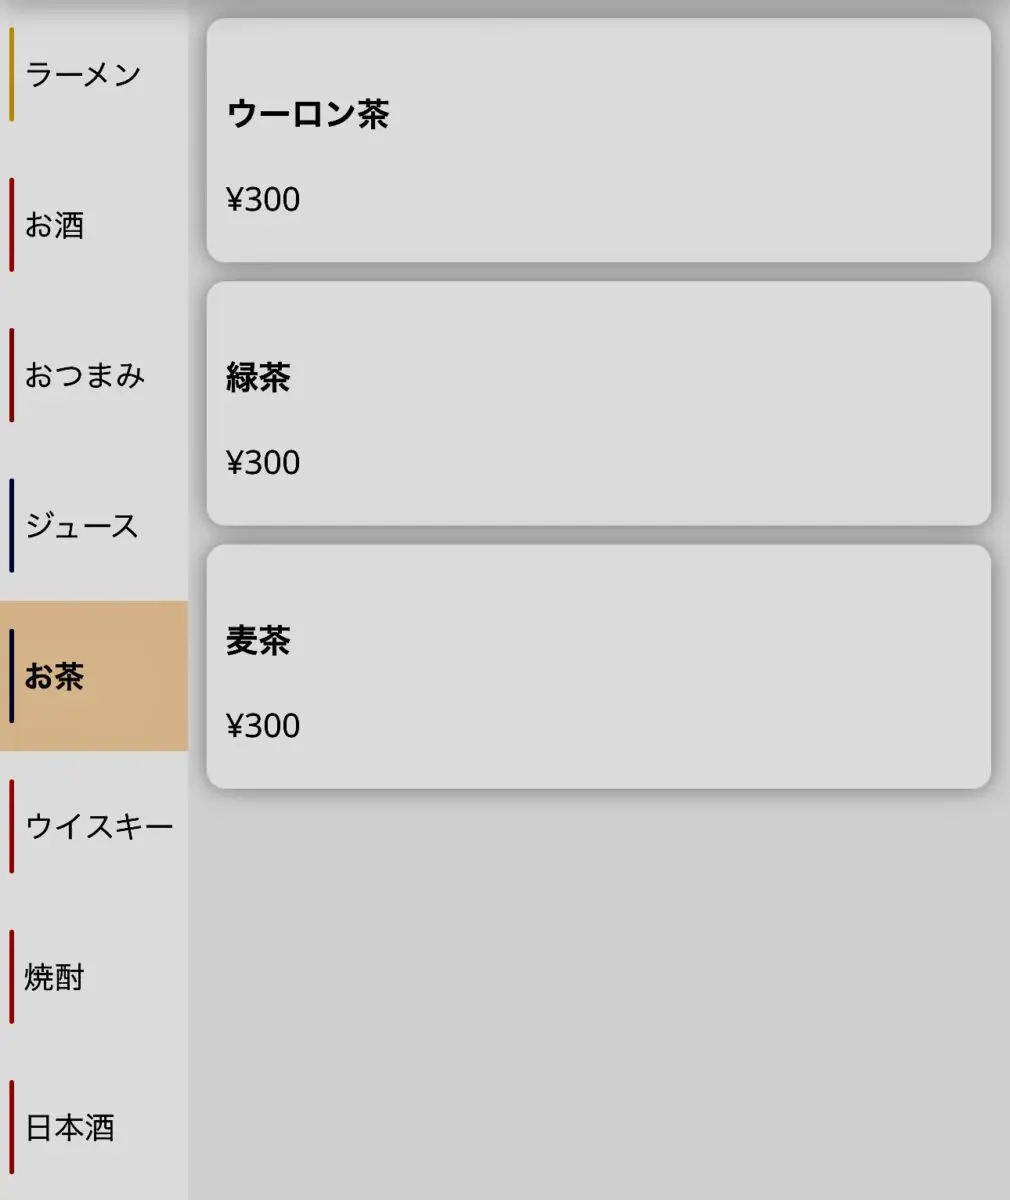Viewport: 1010px width, 1200px height.
Task: Tap the ¥300 price under 麦茶
Action: tap(263, 725)
